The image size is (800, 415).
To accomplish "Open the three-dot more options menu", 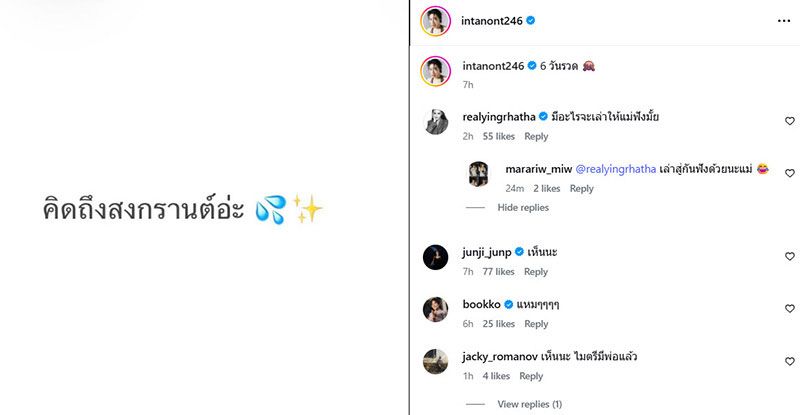I will pyautogui.click(x=783, y=19).
